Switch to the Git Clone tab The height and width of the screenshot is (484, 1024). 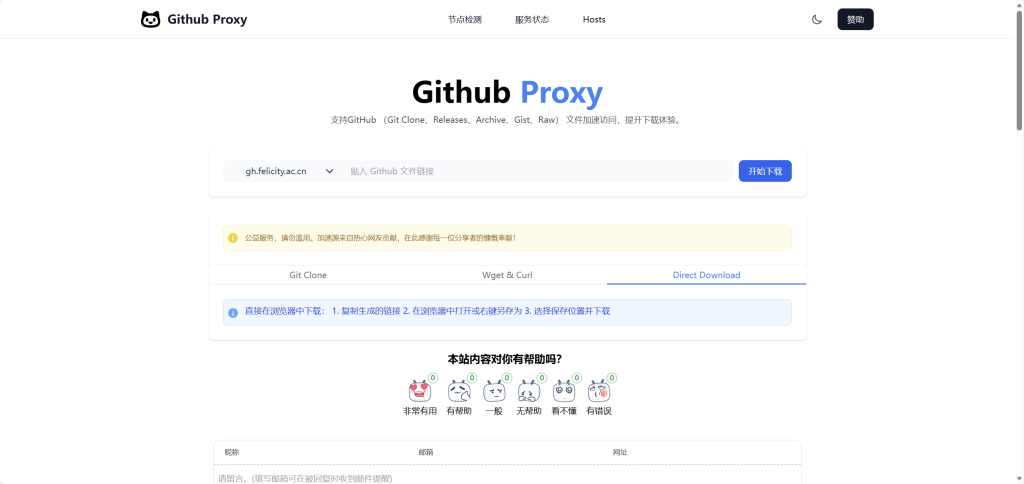pyautogui.click(x=308, y=275)
